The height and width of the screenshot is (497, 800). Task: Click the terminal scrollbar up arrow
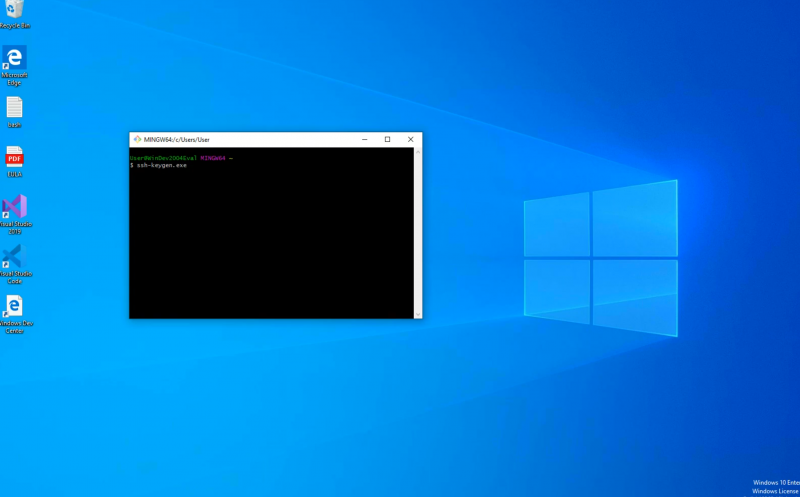pyautogui.click(x=418, y=152)
